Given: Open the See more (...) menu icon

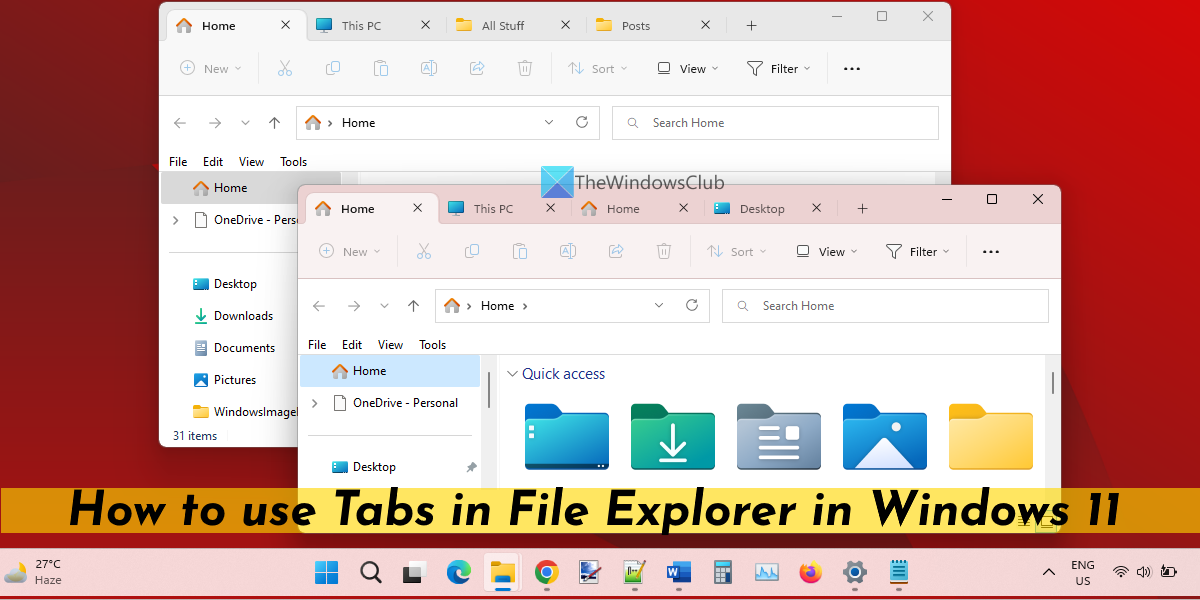Looking at the screenshot, I should 991,251.
